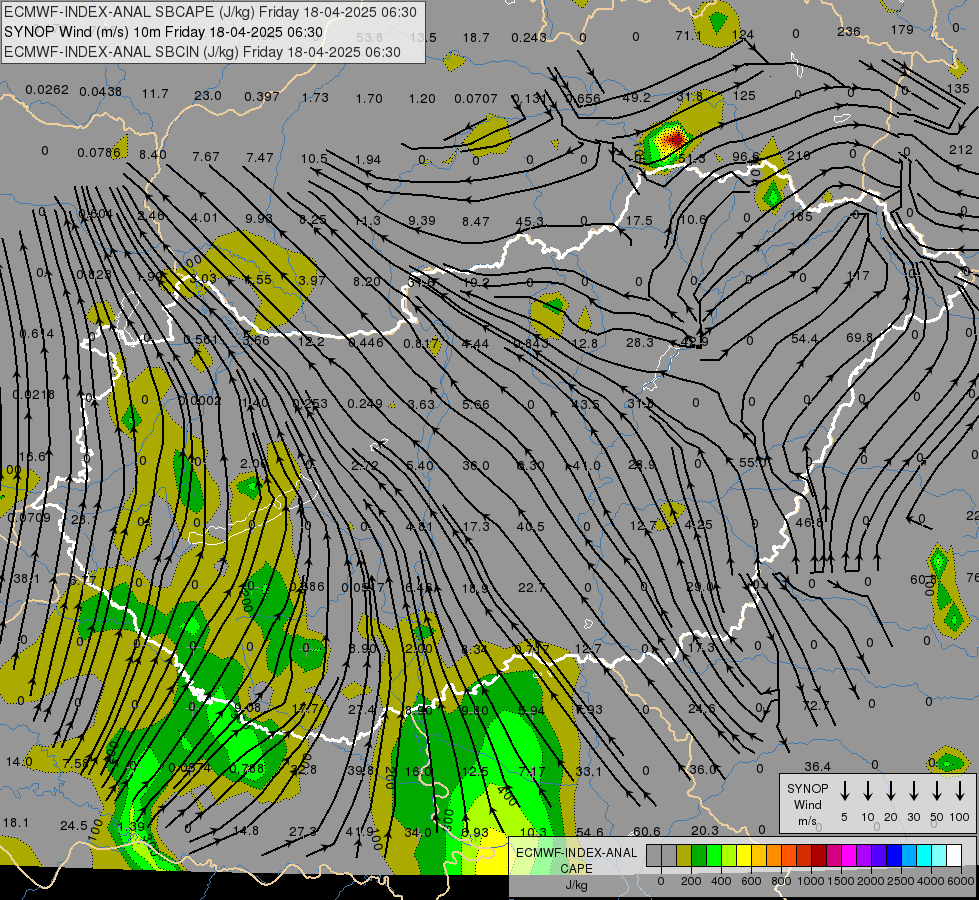Click the map value '36.4'
The width and height of the screenshot is (979, 900).
pyautogui.click(x=817, y=766)
